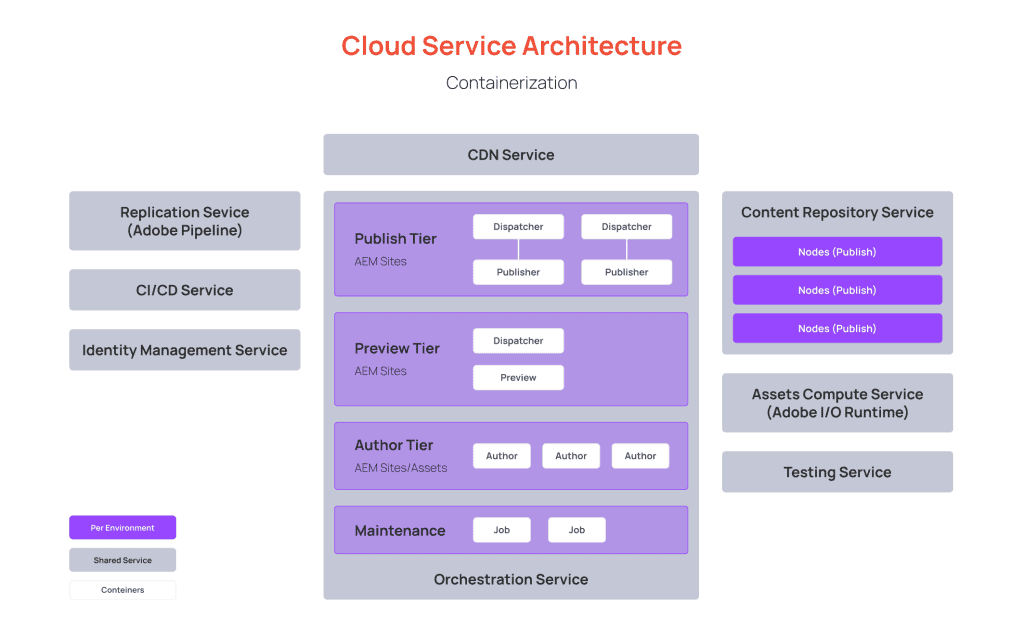The width and height of the screenshot is (1024, 644).
Task: Open the CI/CD Service block
Action: click(184, 289)
